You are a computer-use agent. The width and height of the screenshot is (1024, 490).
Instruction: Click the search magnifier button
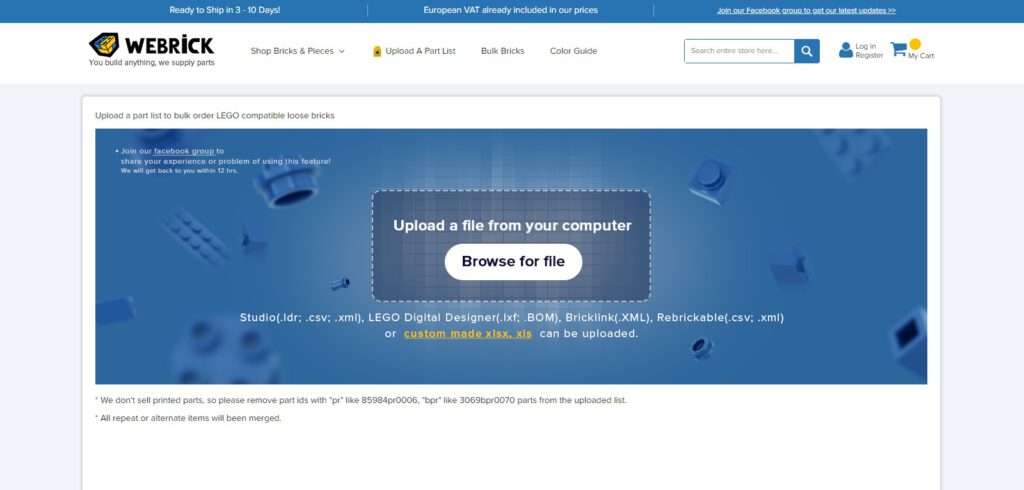(807, 51)
